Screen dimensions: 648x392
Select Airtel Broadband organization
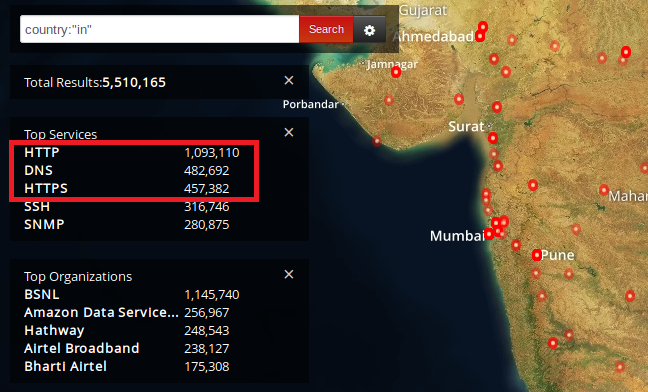(82, 349)
